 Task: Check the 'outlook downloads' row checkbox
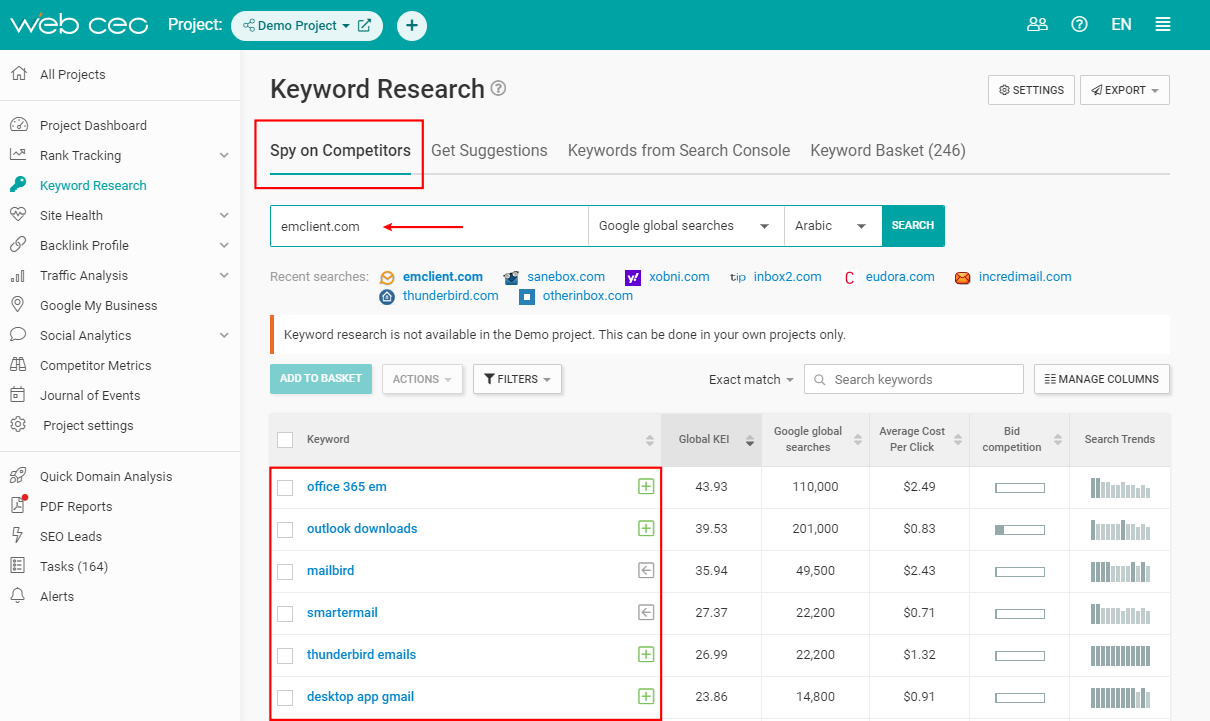coord(285,530)
